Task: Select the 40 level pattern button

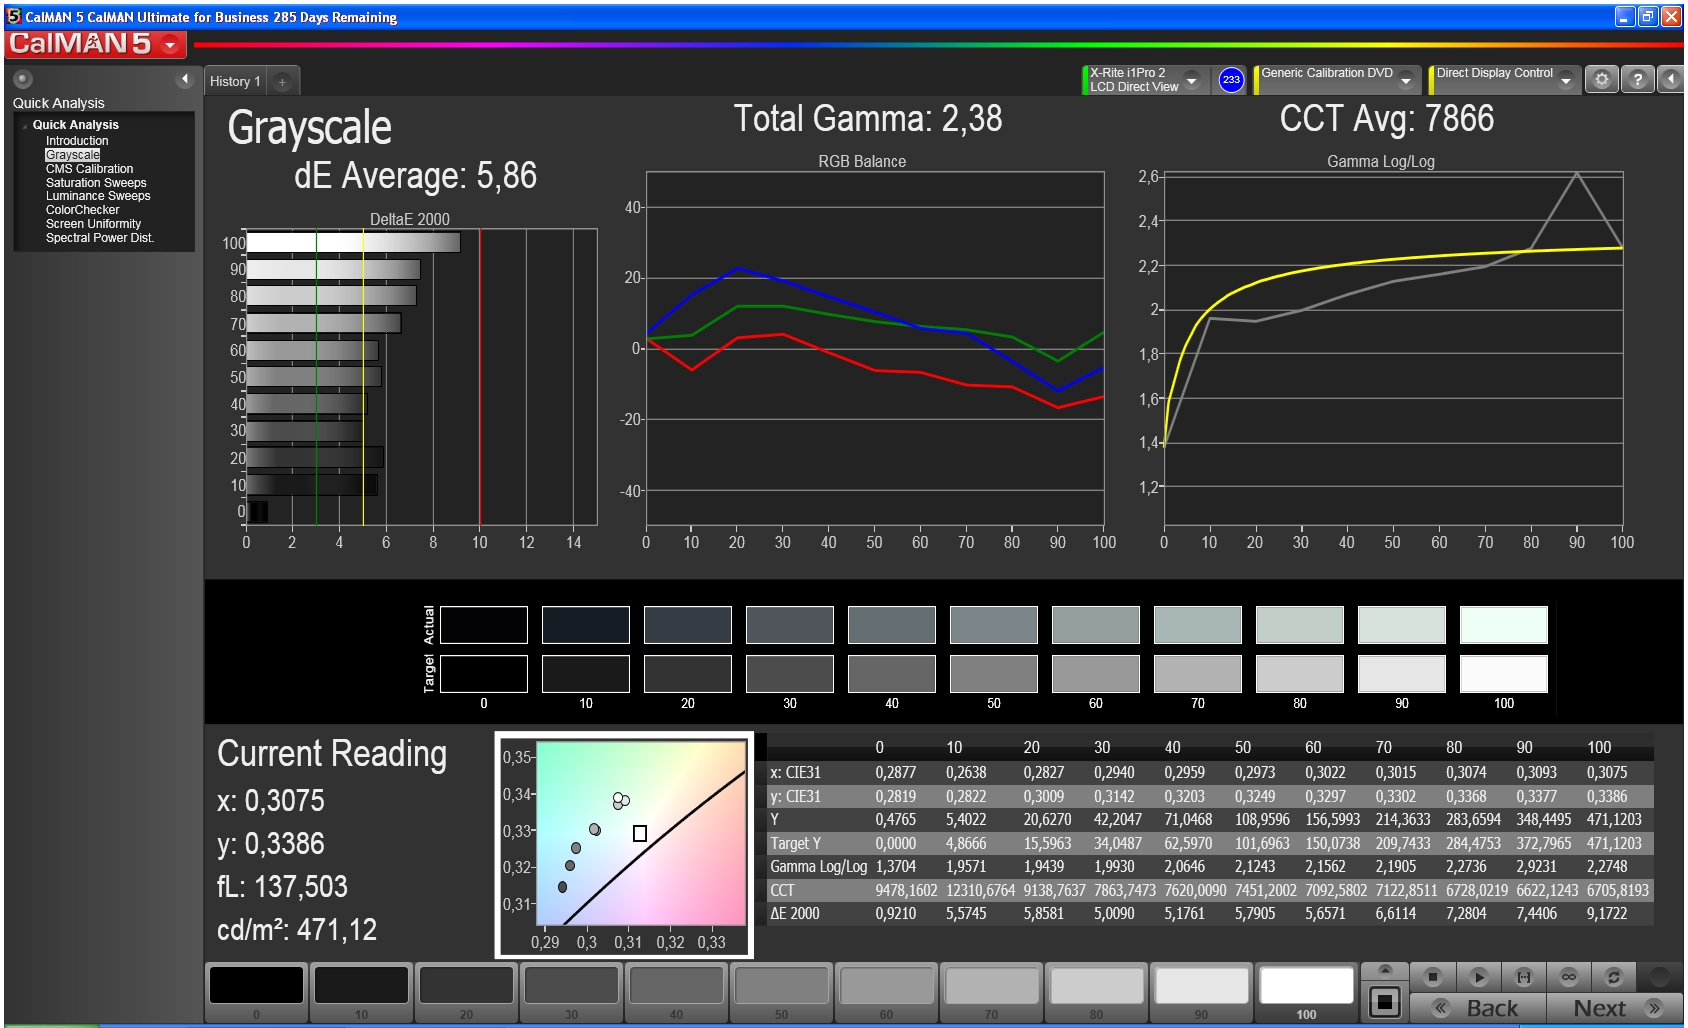Action: 676,992
